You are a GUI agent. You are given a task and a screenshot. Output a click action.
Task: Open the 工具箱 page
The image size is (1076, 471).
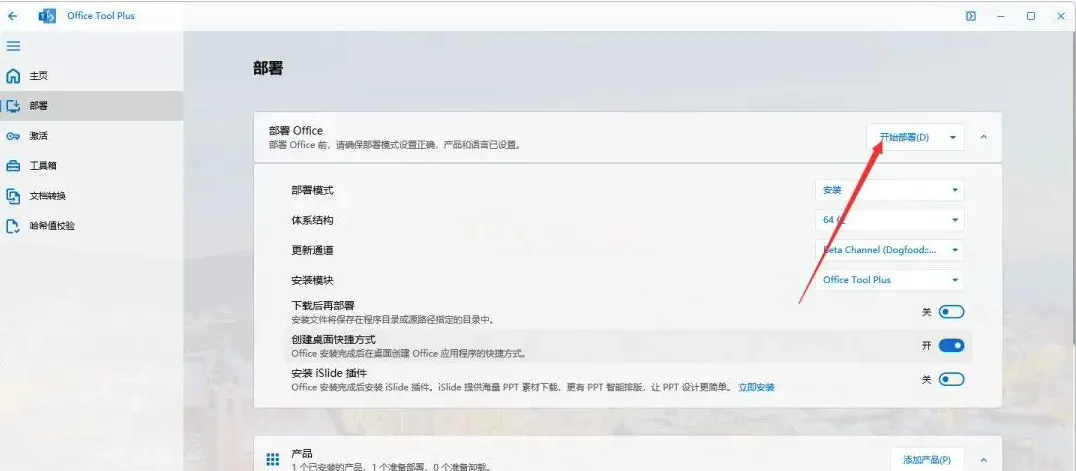pyautogui.click(x=92, y=166)
